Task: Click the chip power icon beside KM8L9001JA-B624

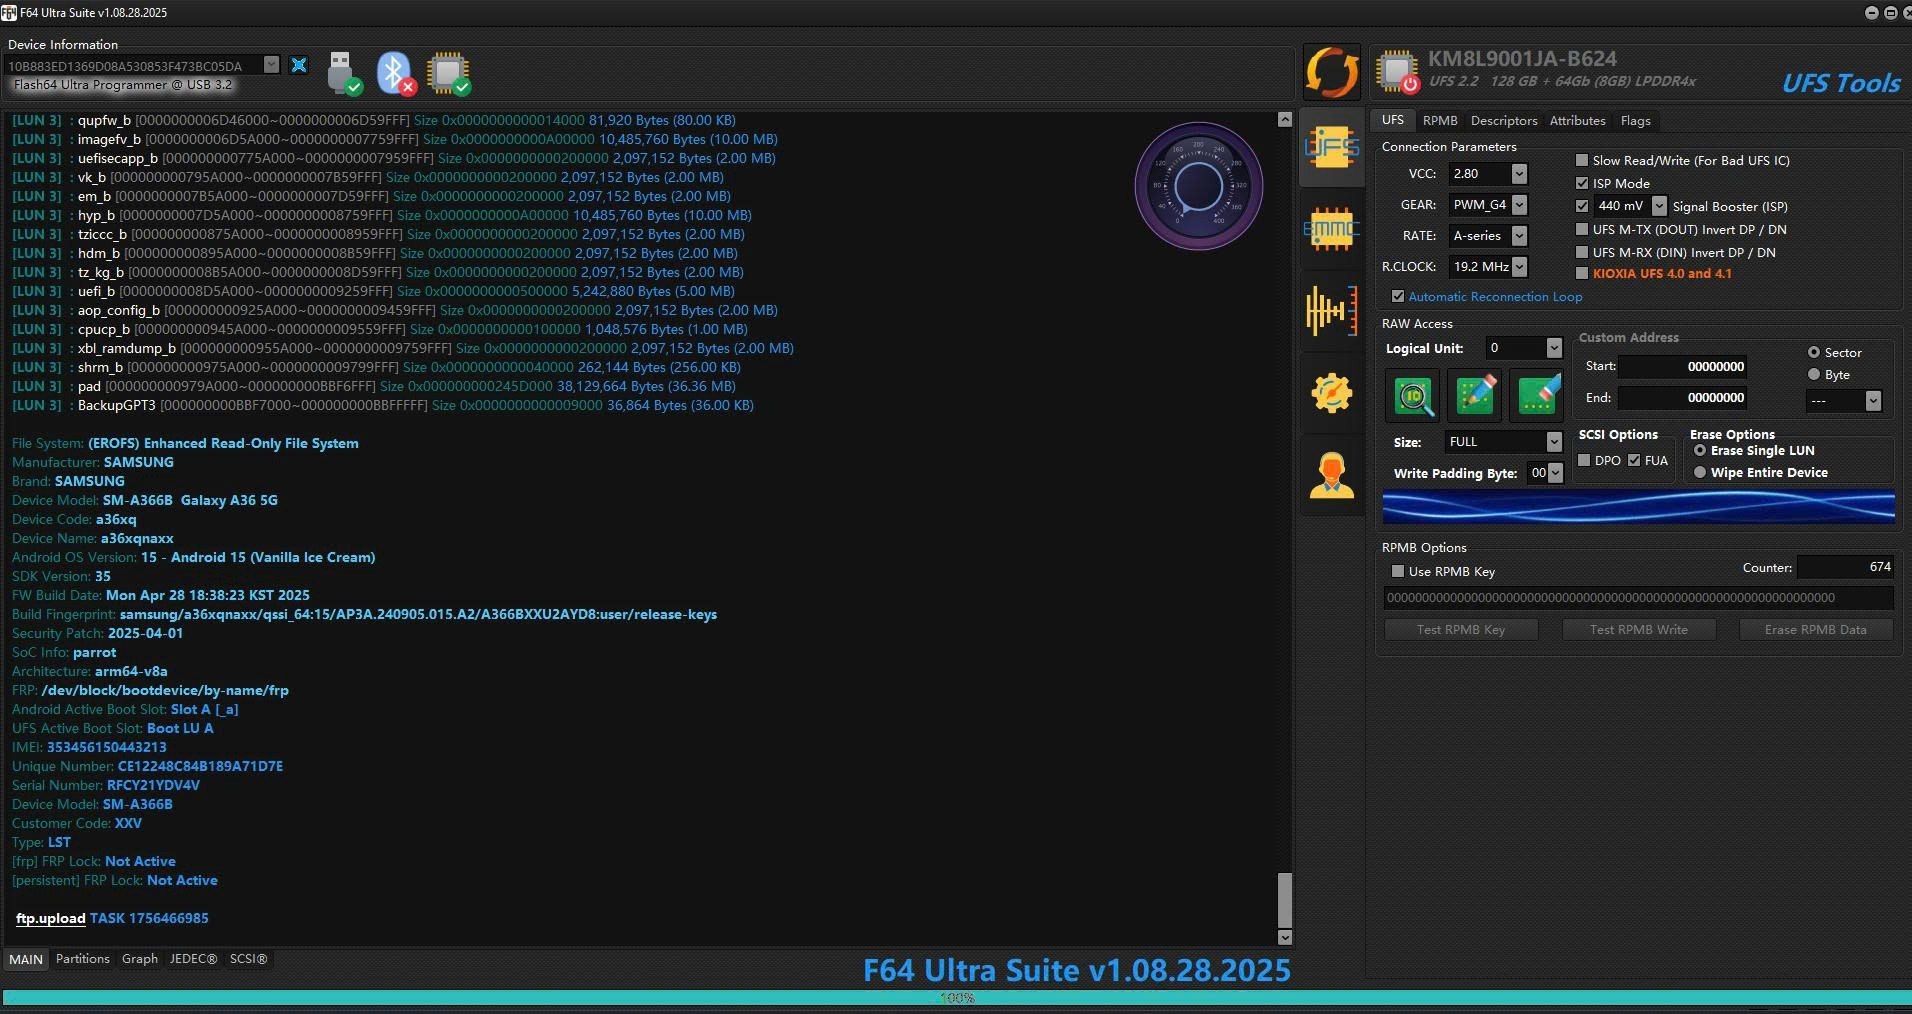Action: point(1397,72)
